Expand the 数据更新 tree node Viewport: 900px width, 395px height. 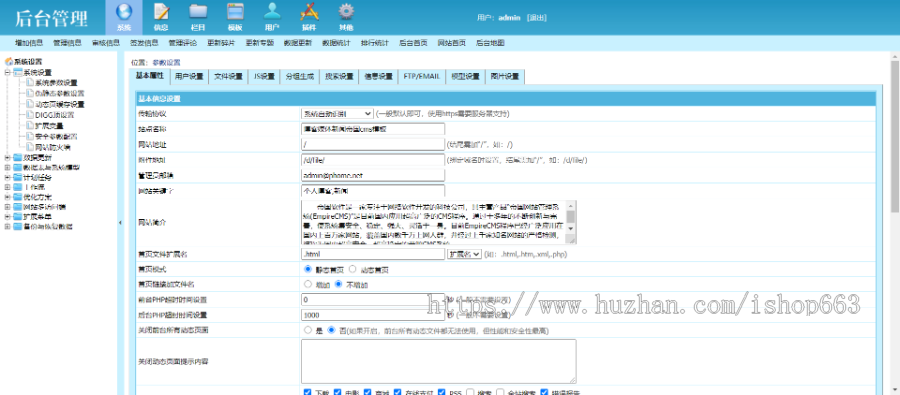(x=7, y=158)
